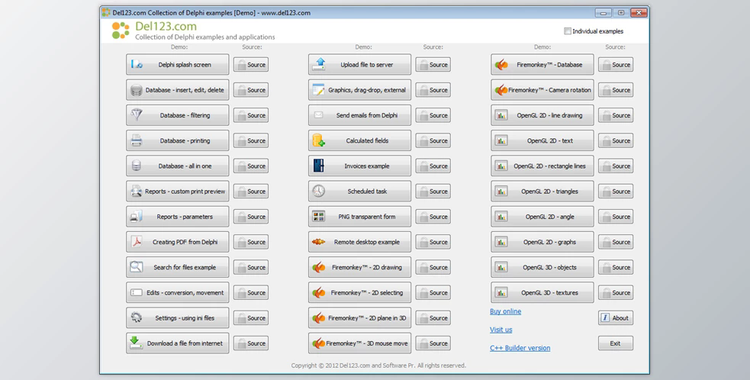Click the Firemonkey icon on Firemonkey Database
The height and width of the screenshot is (380, 750).
501,64
